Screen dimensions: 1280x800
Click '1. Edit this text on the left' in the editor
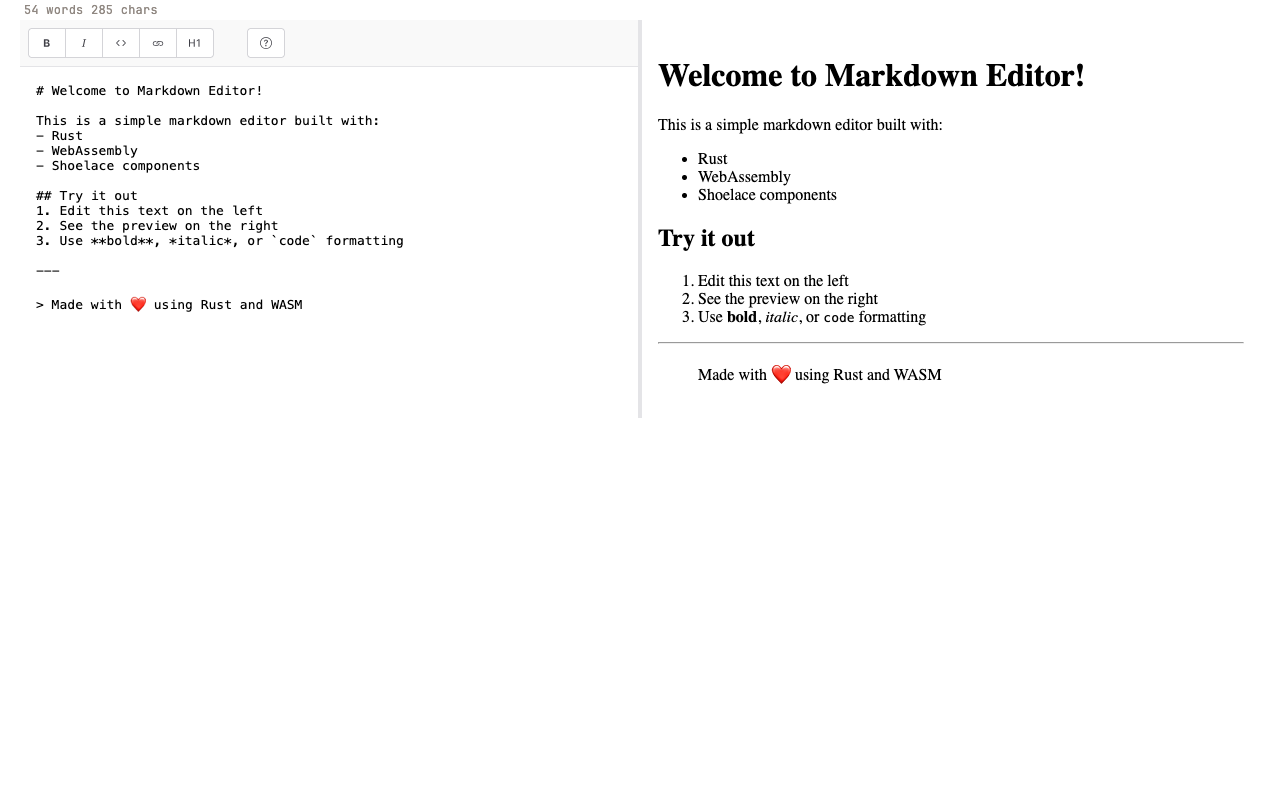[150, 211]
